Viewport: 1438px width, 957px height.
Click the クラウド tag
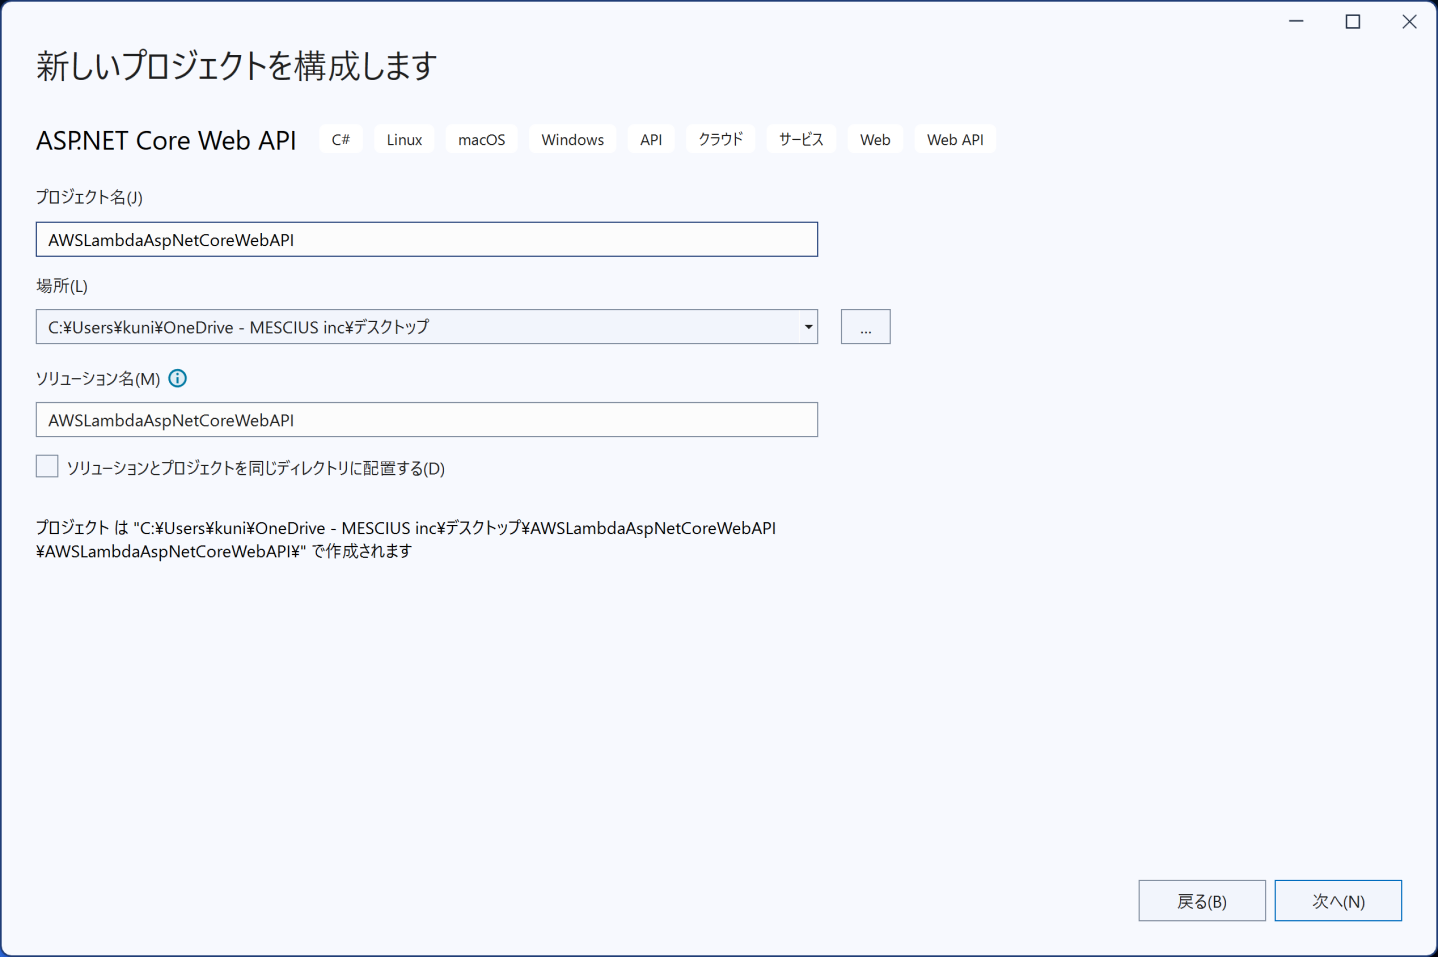721,140
